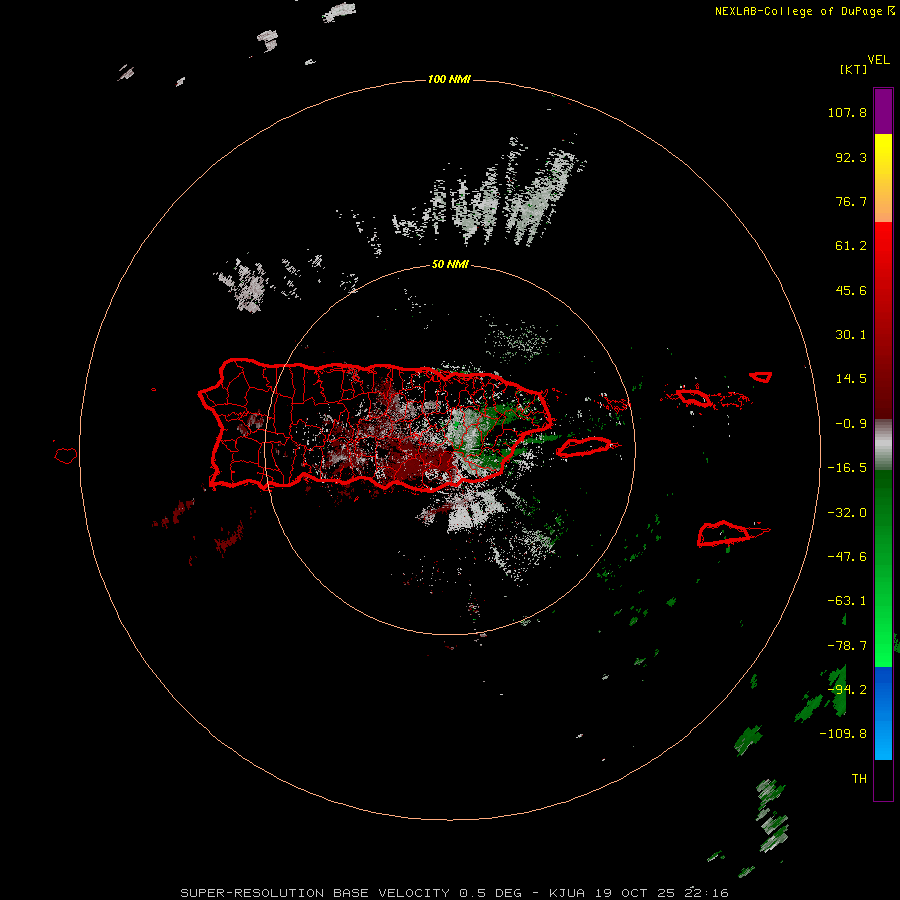
Task: Click the -16.5 velocity scale value
Action: point(847,468)
